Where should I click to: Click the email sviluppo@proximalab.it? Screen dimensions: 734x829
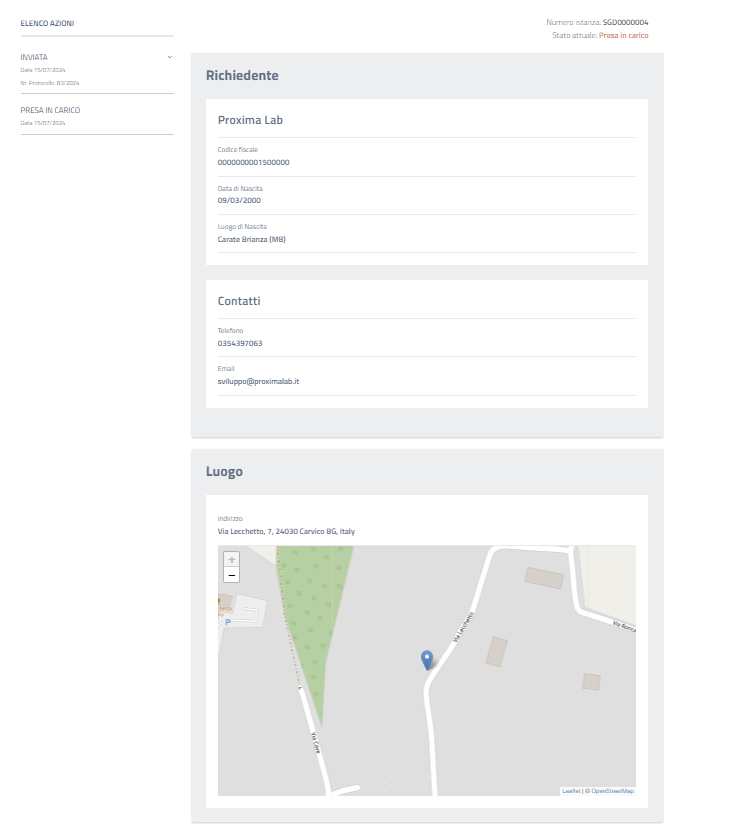coord(259,382)
